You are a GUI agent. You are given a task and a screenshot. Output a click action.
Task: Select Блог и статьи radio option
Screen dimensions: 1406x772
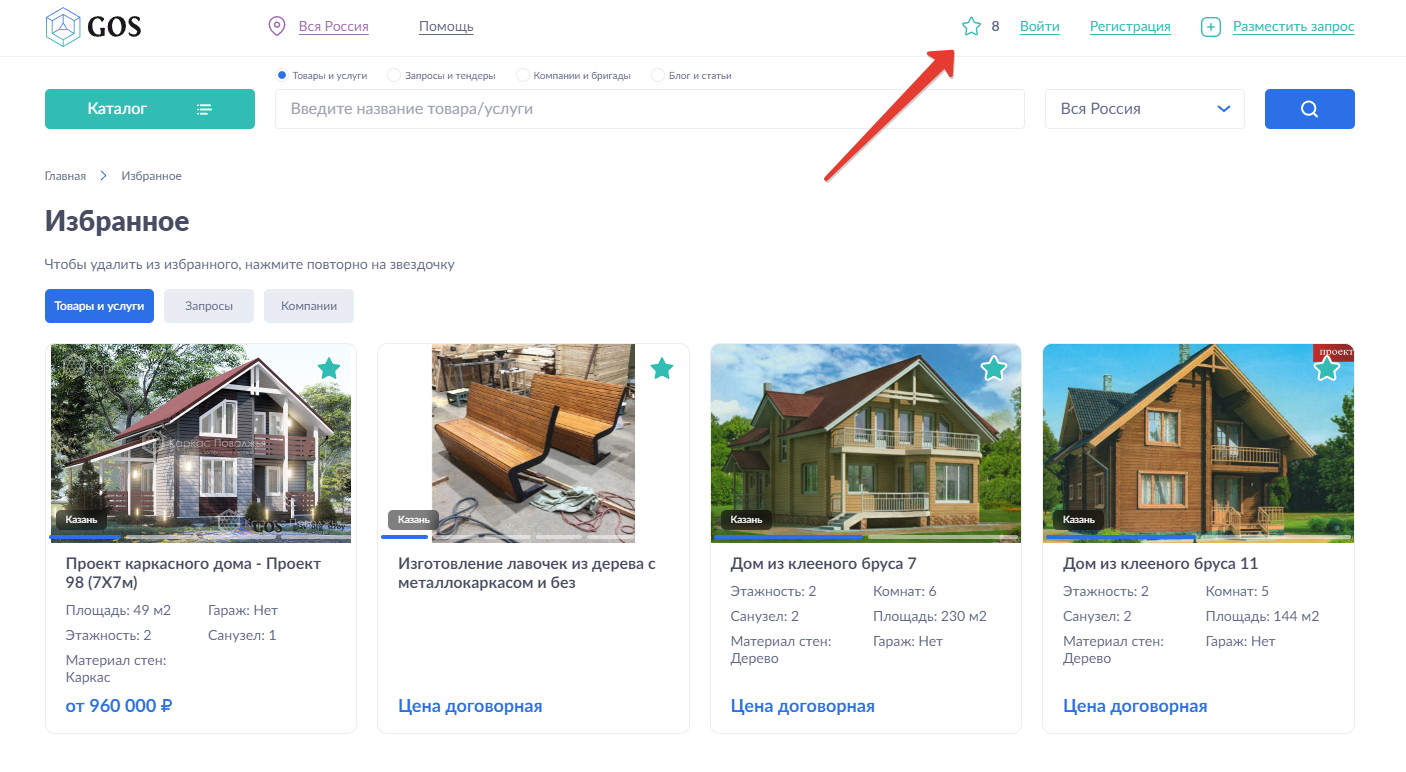(657, 75)
